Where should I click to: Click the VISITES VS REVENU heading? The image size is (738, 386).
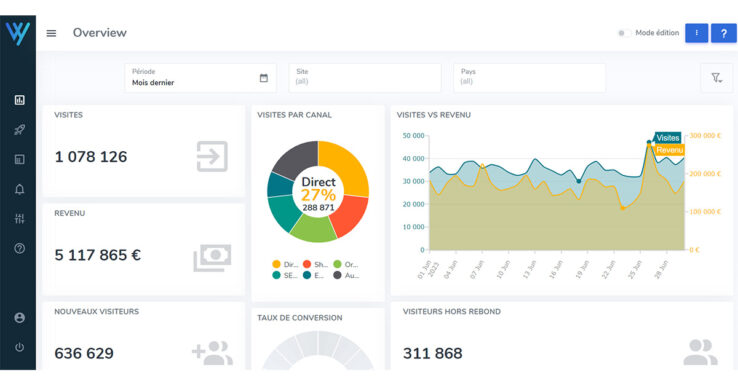(433, 115)
